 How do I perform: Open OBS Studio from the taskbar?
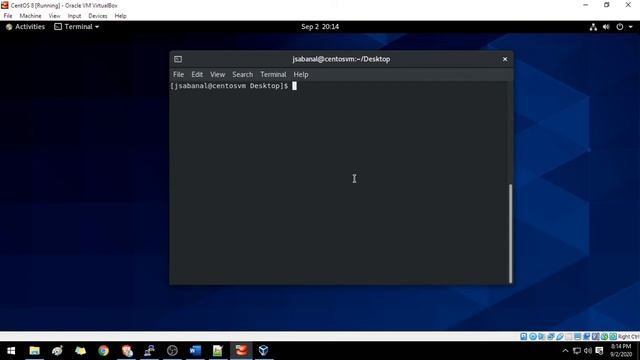pos(172,351)
